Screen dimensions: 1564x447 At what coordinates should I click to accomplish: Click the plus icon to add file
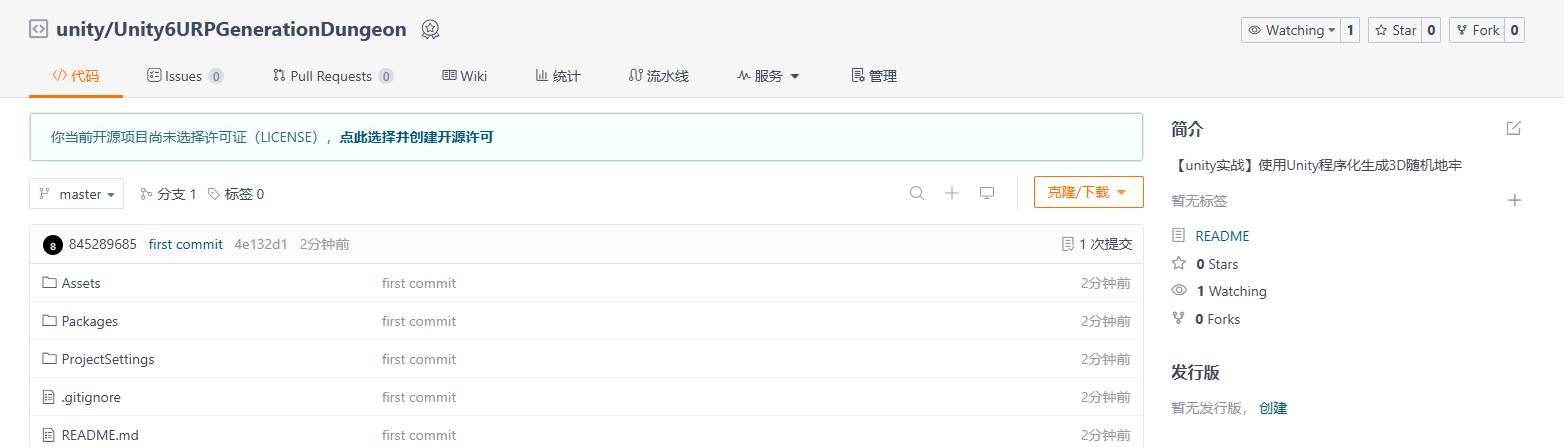click(952, 193)
